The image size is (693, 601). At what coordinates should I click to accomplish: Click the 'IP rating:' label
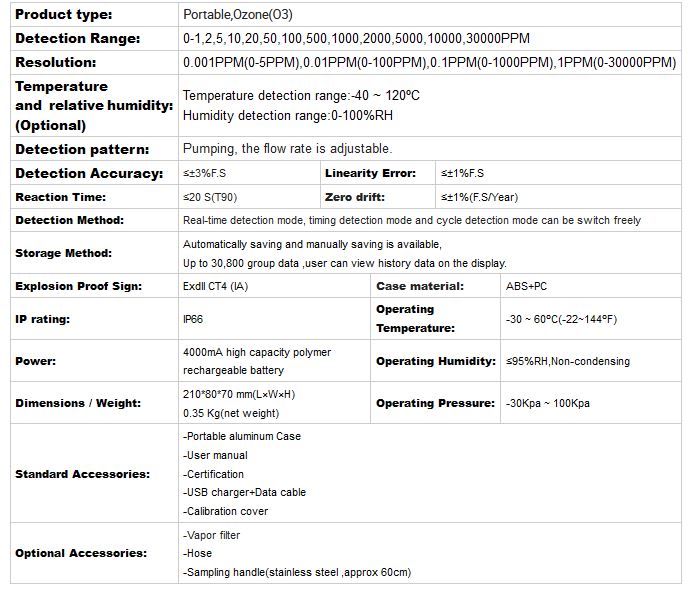pos(42,319)
